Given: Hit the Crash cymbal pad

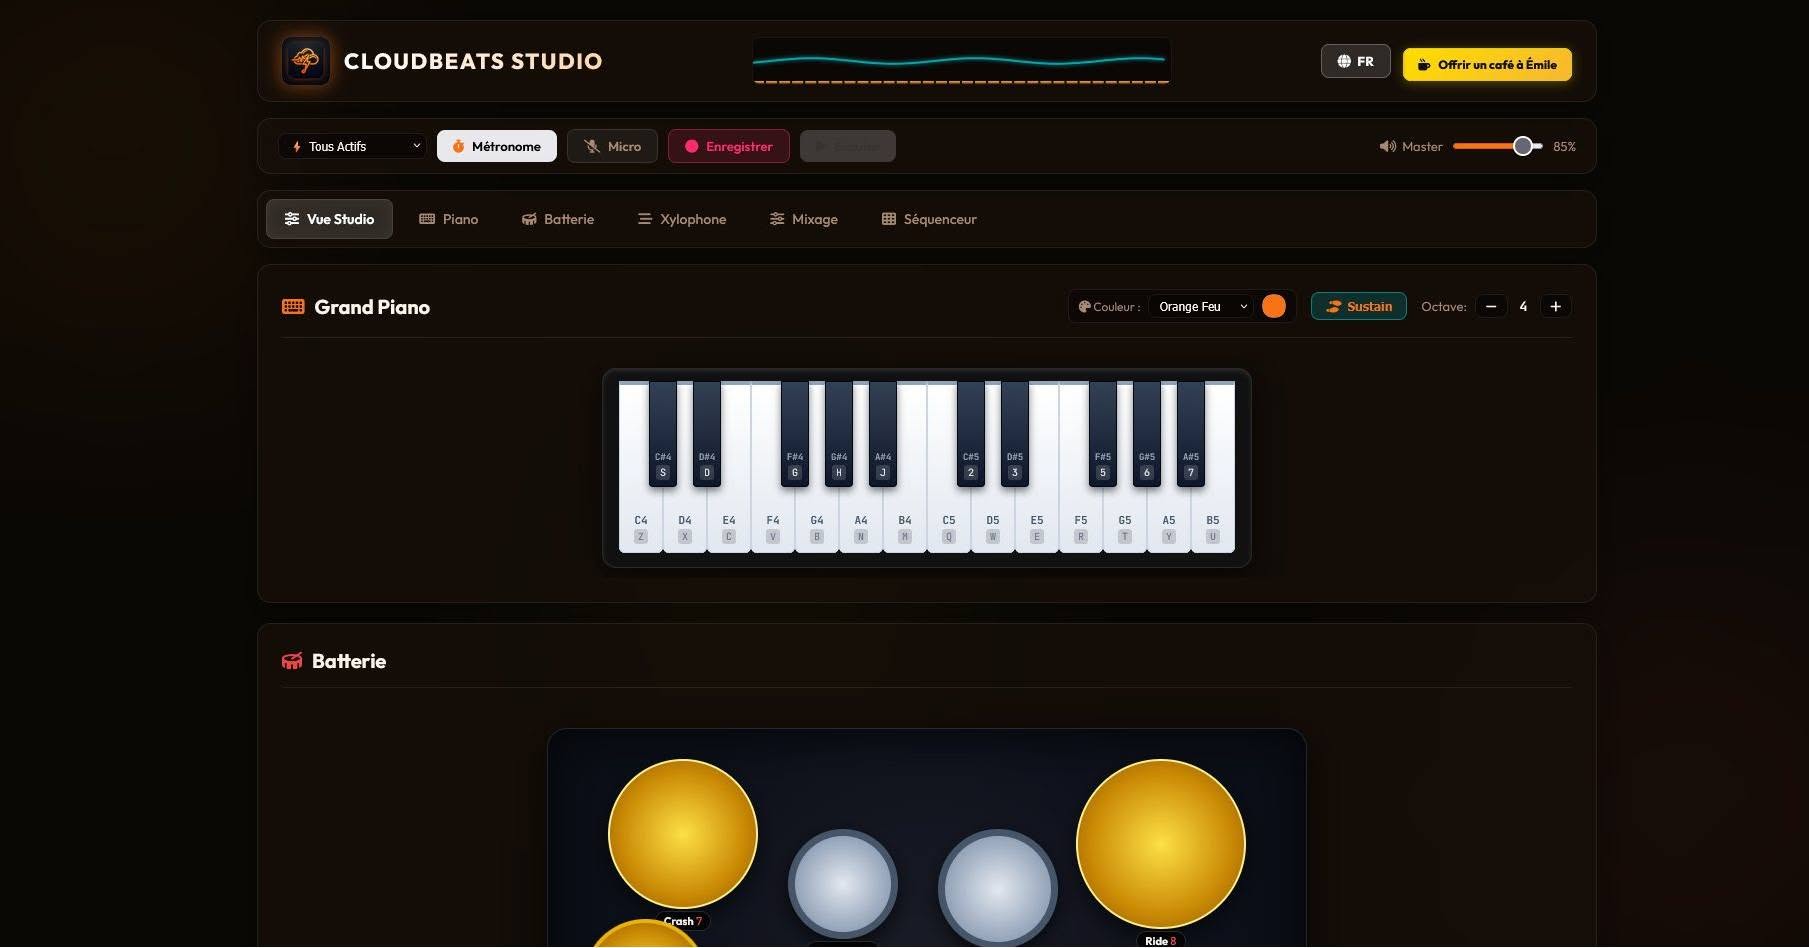Looking at the screenshot, I should pyautogui.click(x=683, y=834).
